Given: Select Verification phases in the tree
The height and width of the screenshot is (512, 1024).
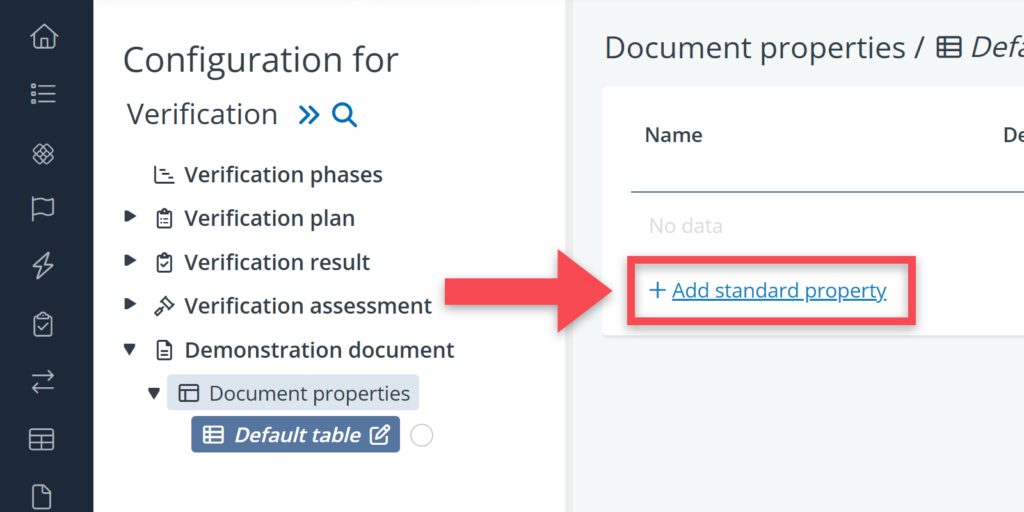Looking at the screenshot, I should pos(283,175).
